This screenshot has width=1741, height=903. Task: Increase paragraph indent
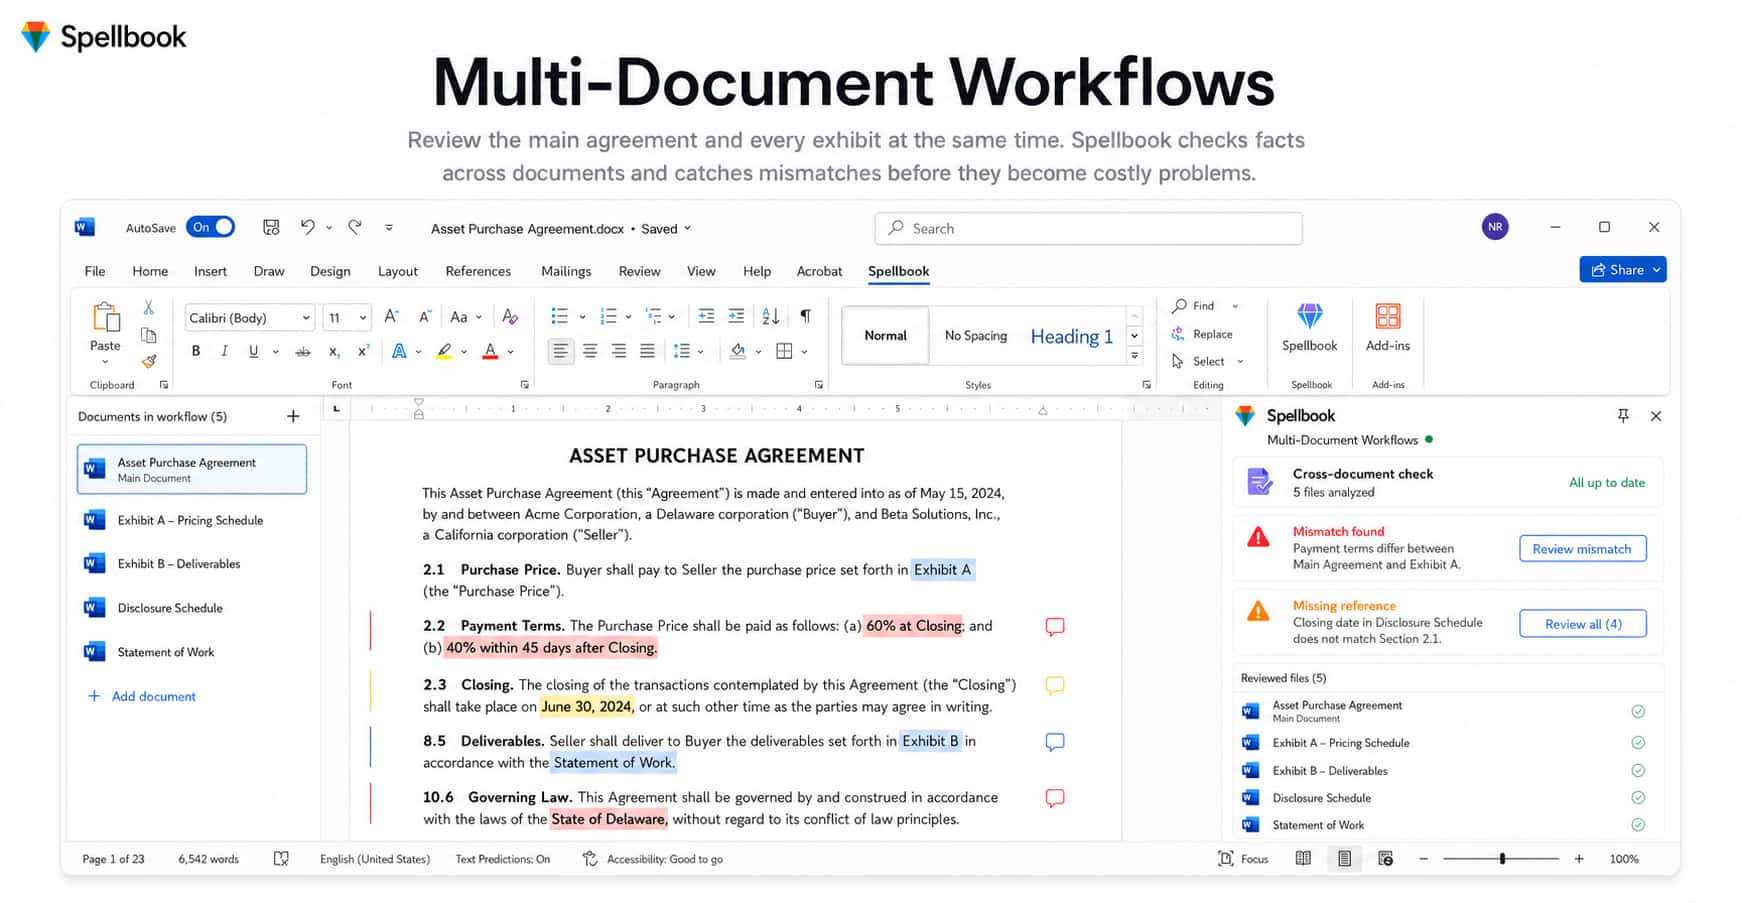pos(736,316)
